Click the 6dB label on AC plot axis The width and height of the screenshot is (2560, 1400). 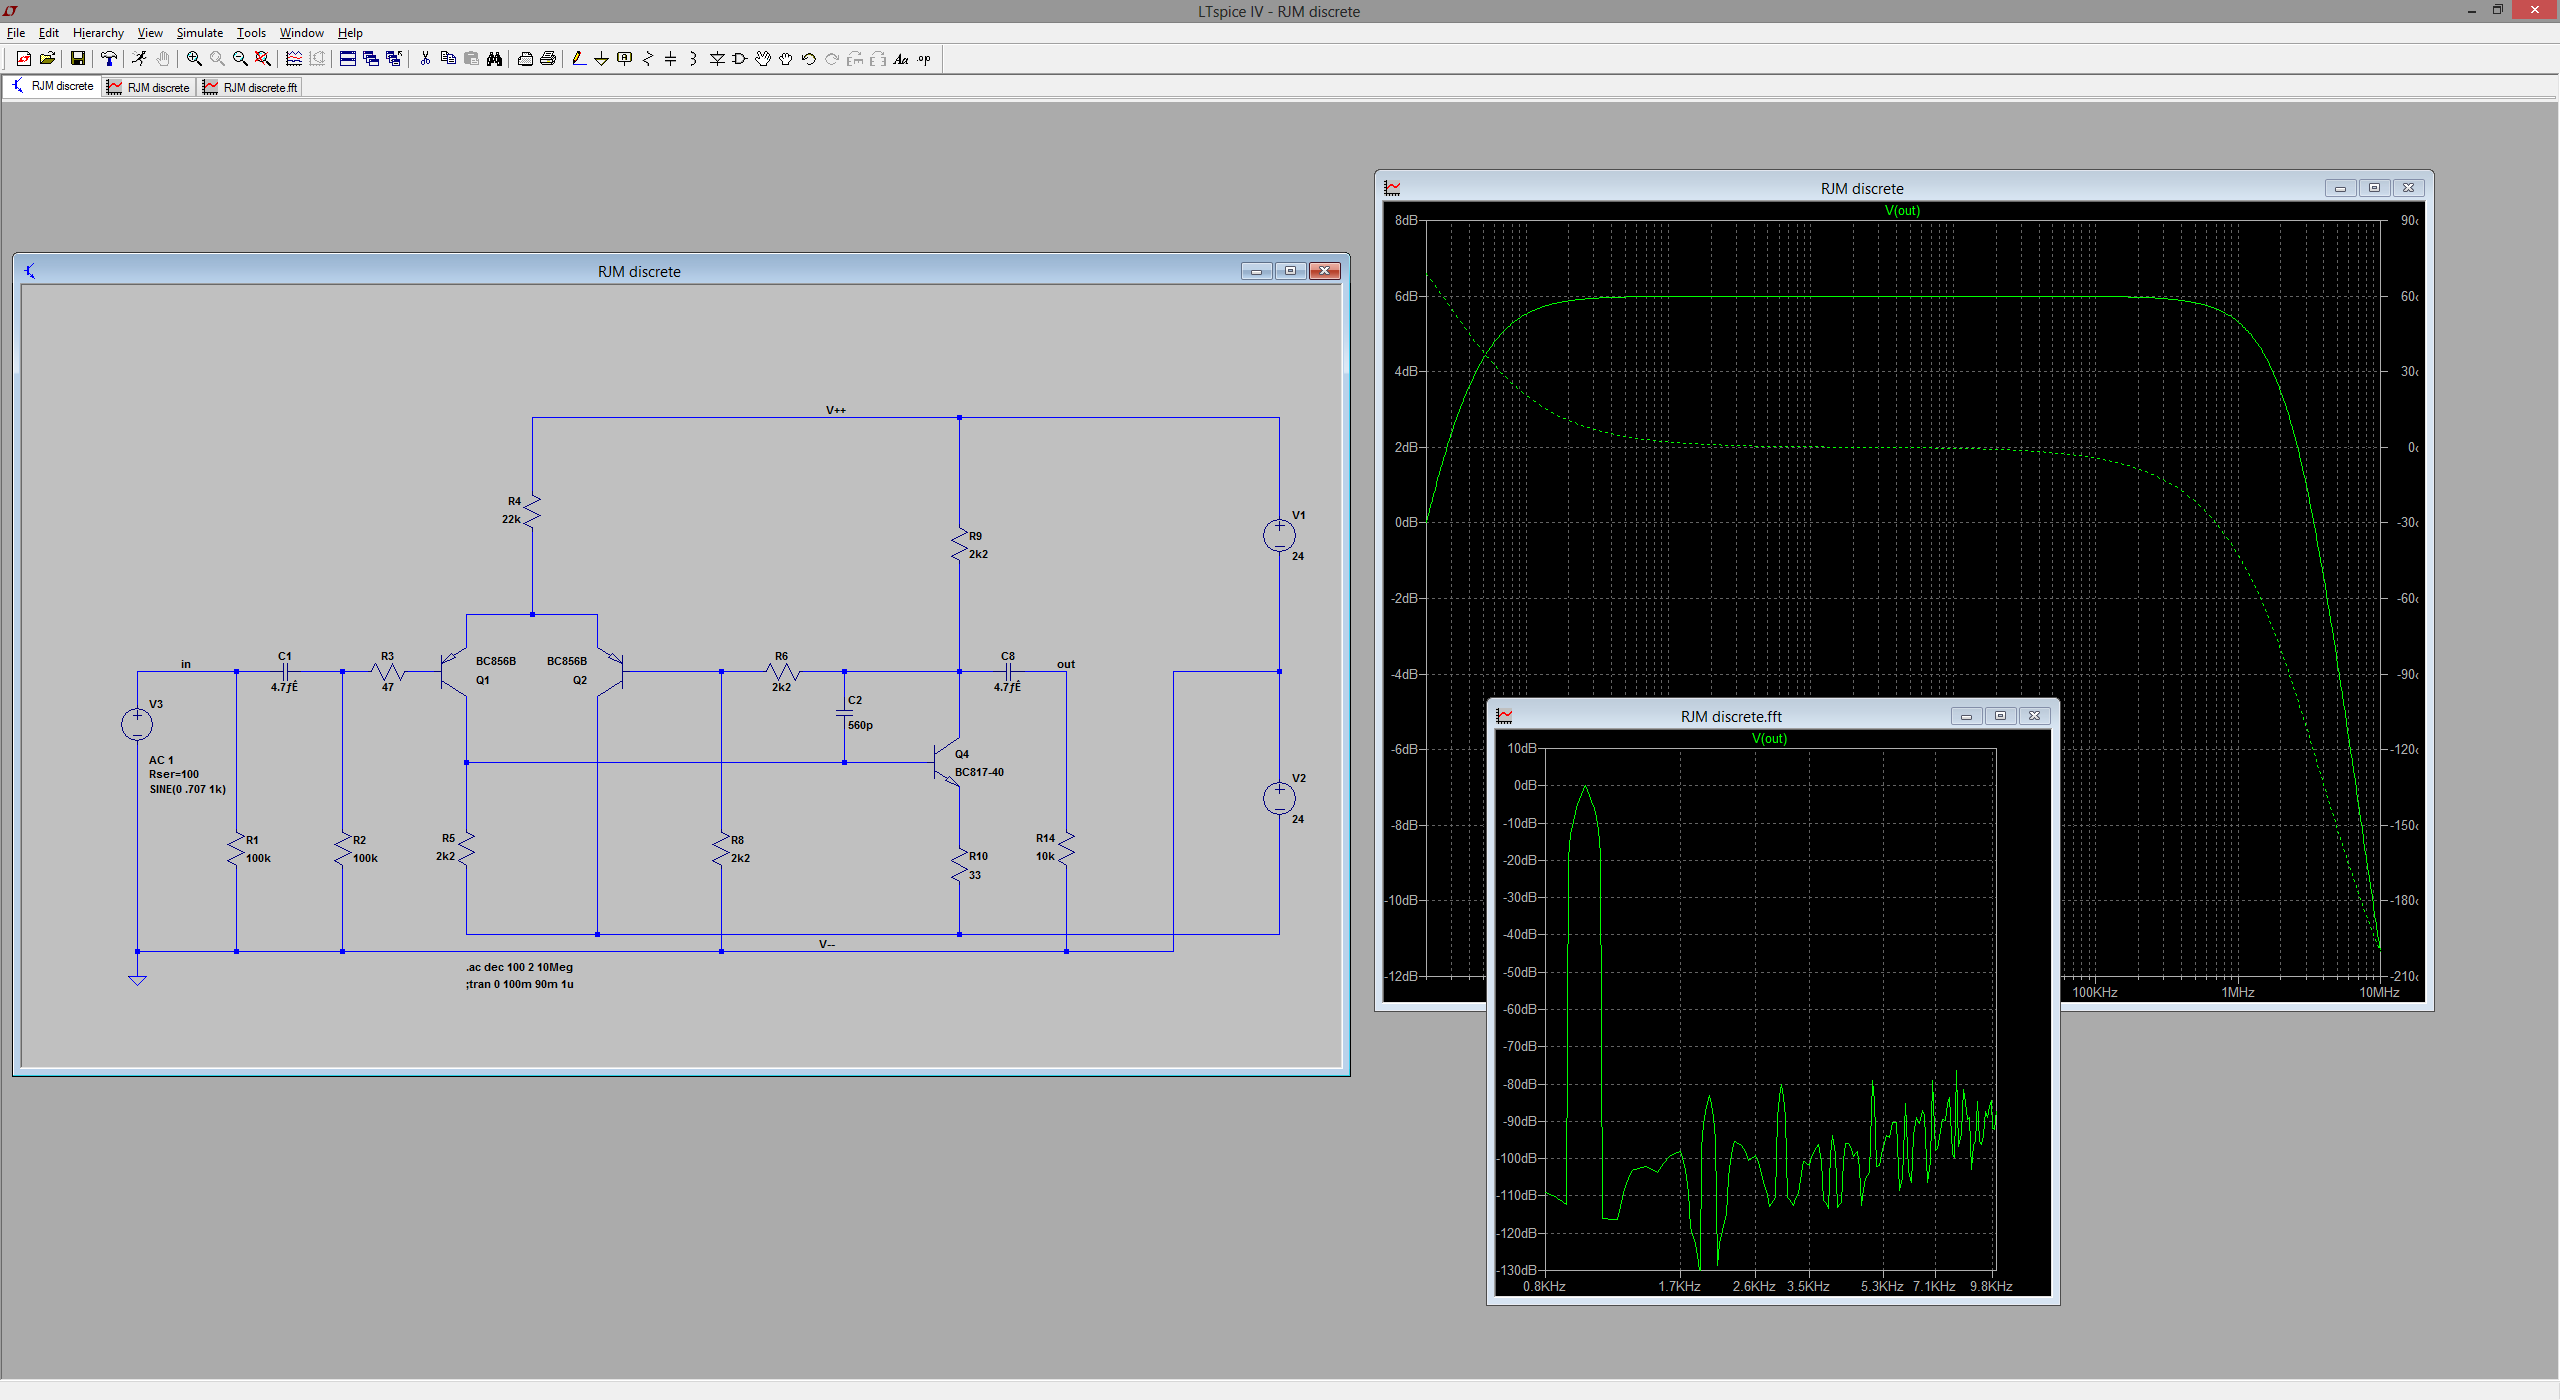click(x=1406, y=296)
